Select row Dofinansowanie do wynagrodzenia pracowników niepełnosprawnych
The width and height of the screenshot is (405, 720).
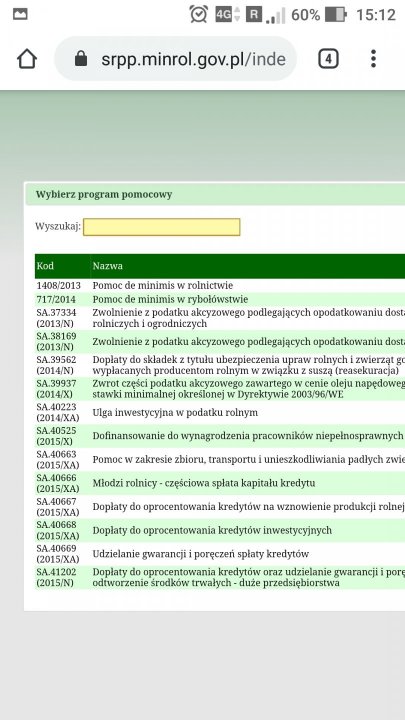click(x=220, y=436)
